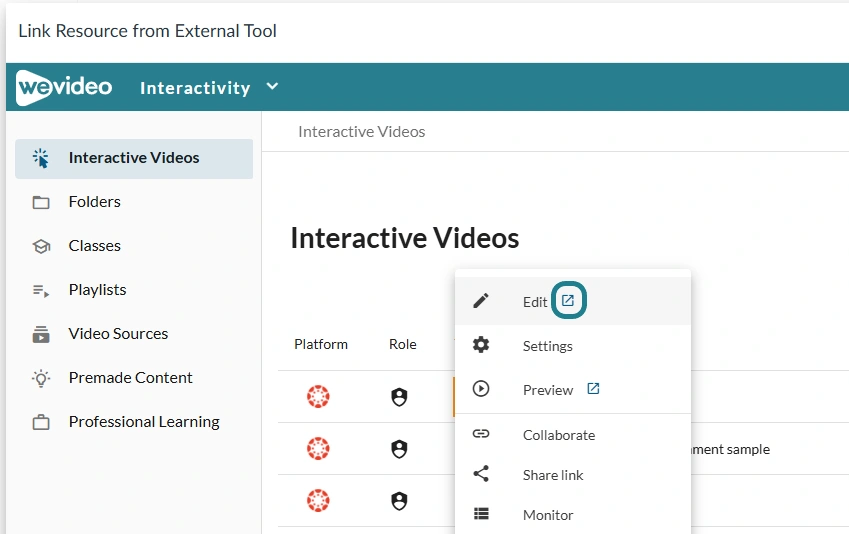
Task: Choose Monitor from the context menu
Action: coord(573,515)
